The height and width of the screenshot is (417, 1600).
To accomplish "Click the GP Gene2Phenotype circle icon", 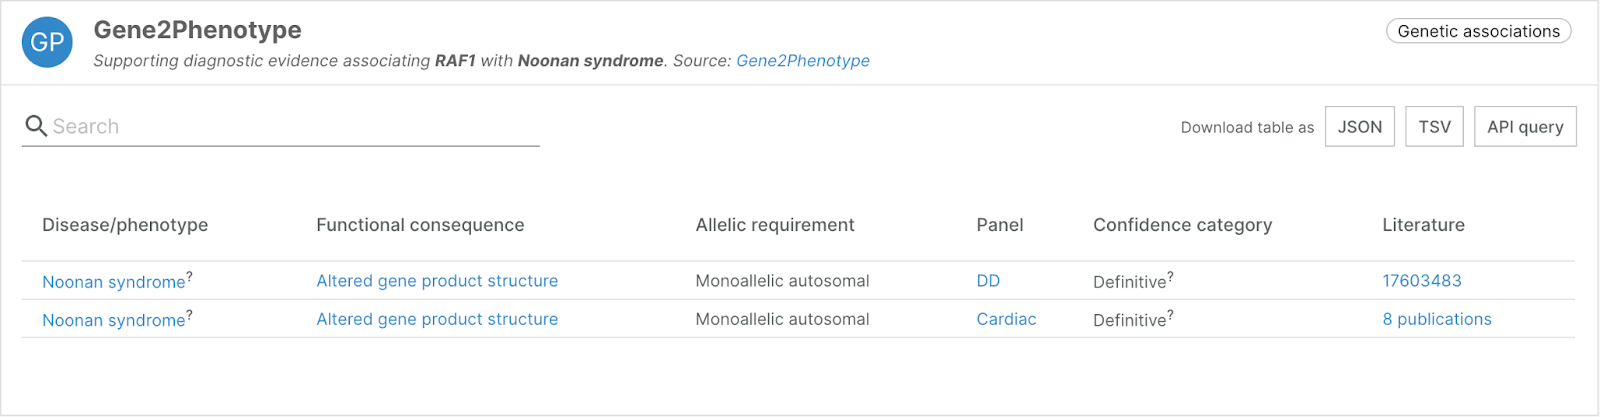I will (47, 43).
